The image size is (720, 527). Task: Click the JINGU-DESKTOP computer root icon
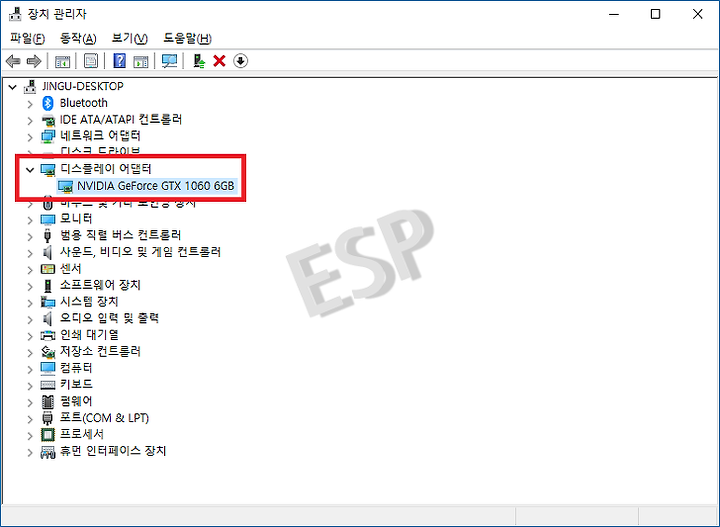tap(30, 86)
